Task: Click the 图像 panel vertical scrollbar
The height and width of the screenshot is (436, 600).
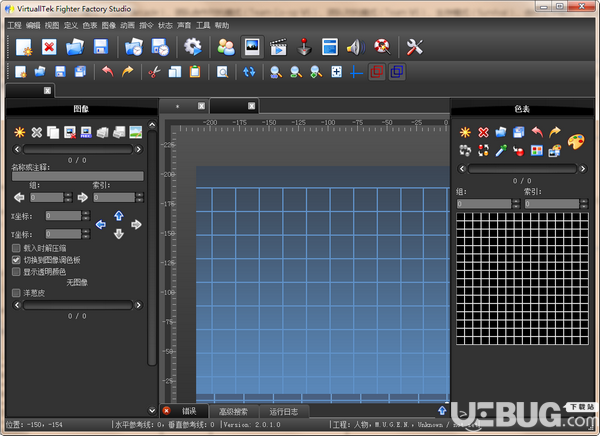Action: 152,248
